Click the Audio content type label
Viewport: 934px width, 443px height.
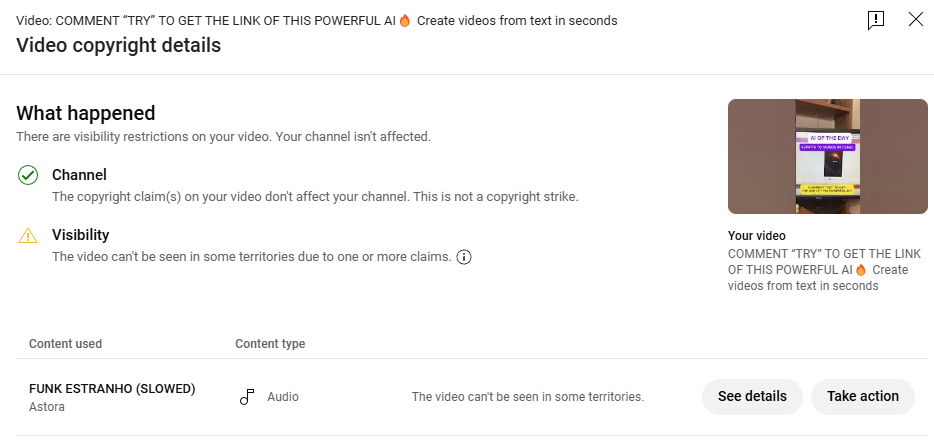coord(283,397)
